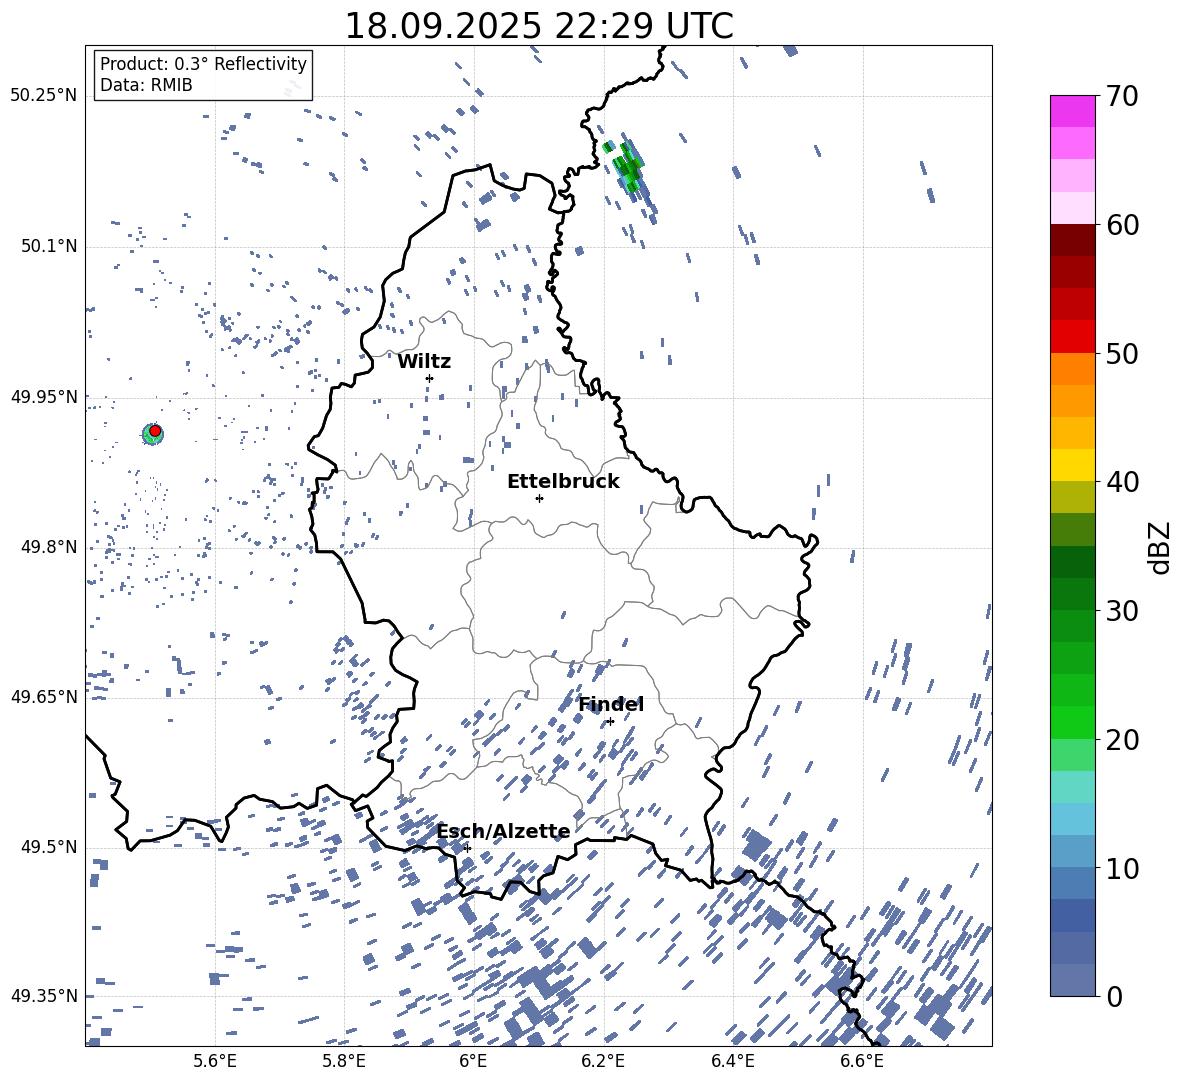The width and height of the screenshot is (1184, 1081).
Task: Click the 49.5°N latitude label
Action: pyautogui.click(x=48, y=847)
